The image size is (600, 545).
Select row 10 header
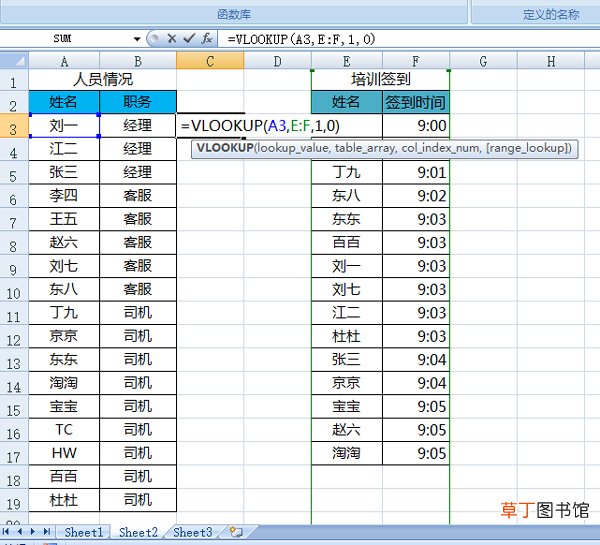(x=14, y=290)
